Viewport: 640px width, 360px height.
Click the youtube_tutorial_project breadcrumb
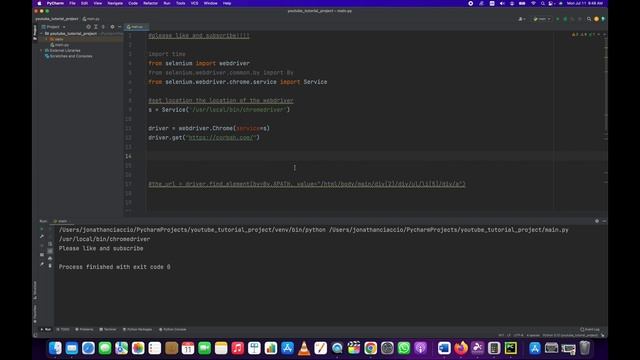tap(57, 19)
